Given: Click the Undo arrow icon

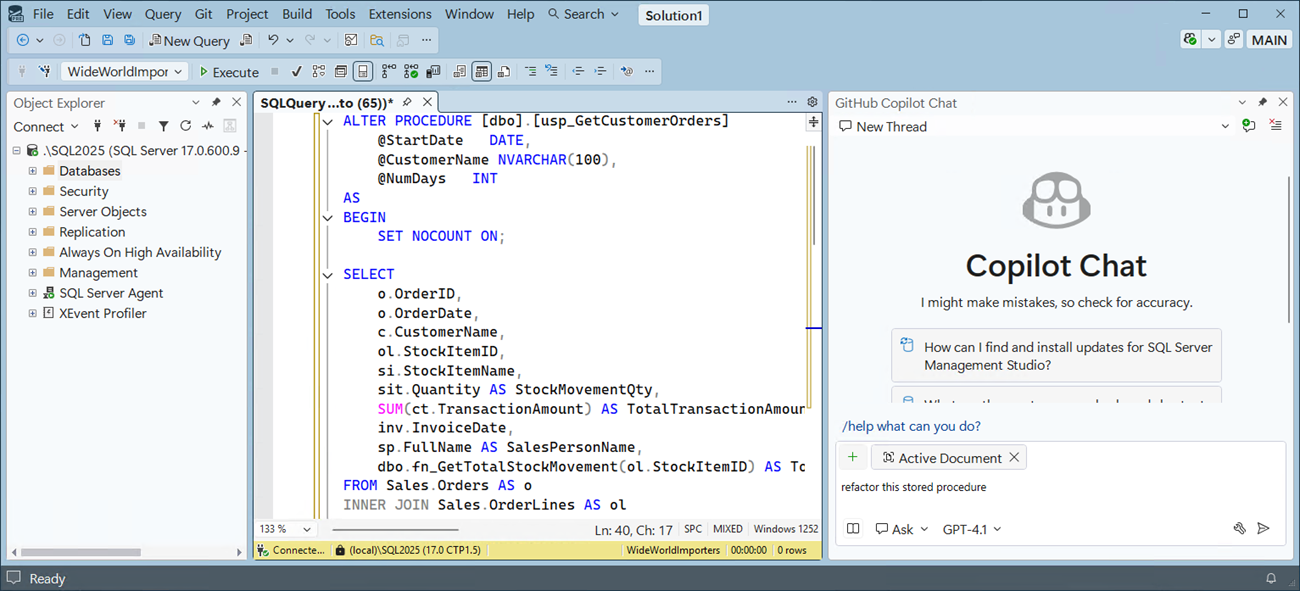Looking at the screenshot, I should pyautogui.click(x=273, y=40).
